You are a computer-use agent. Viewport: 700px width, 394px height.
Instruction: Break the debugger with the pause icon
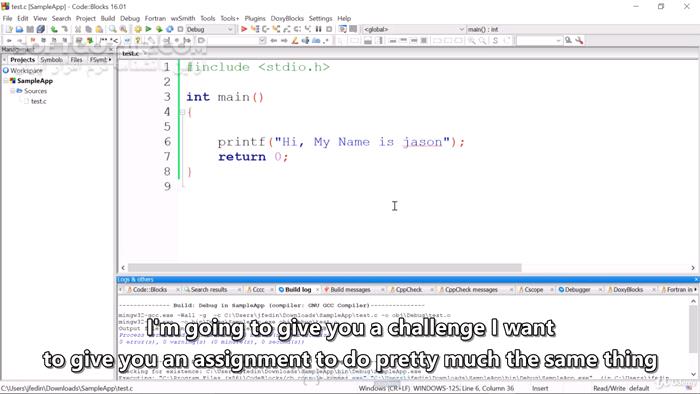pyautogui.click(x=318, y=29)
